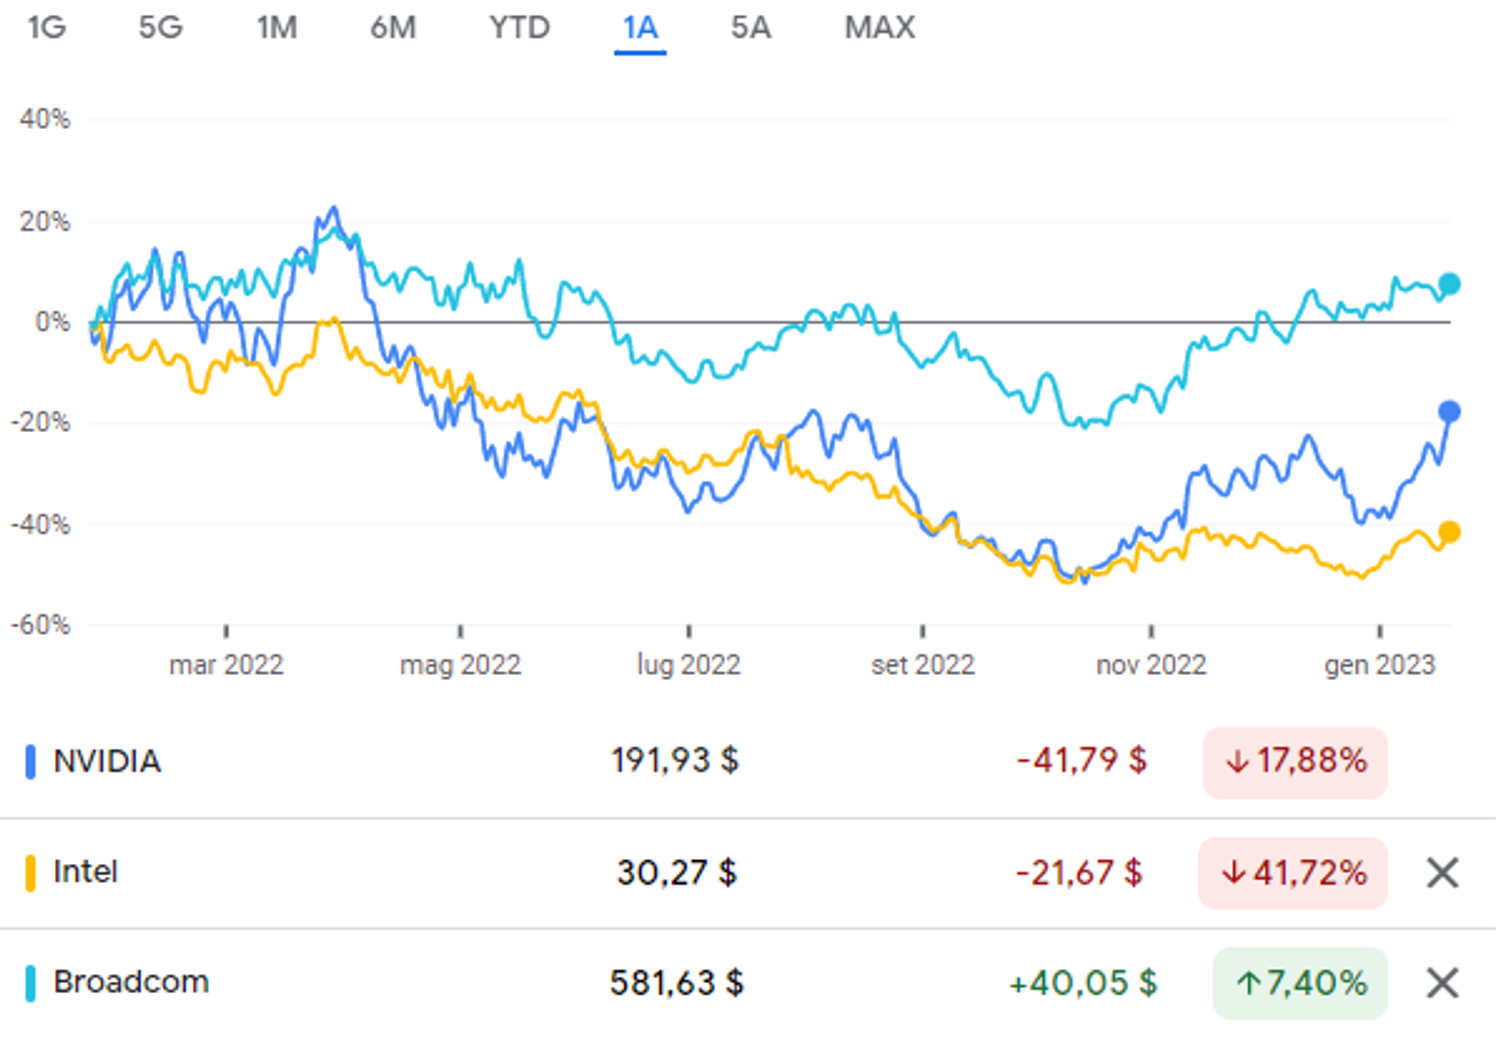The width and height of the screenshot is (1500, 1037).
Task: Select the 1M time range tab
Action: 276,27
